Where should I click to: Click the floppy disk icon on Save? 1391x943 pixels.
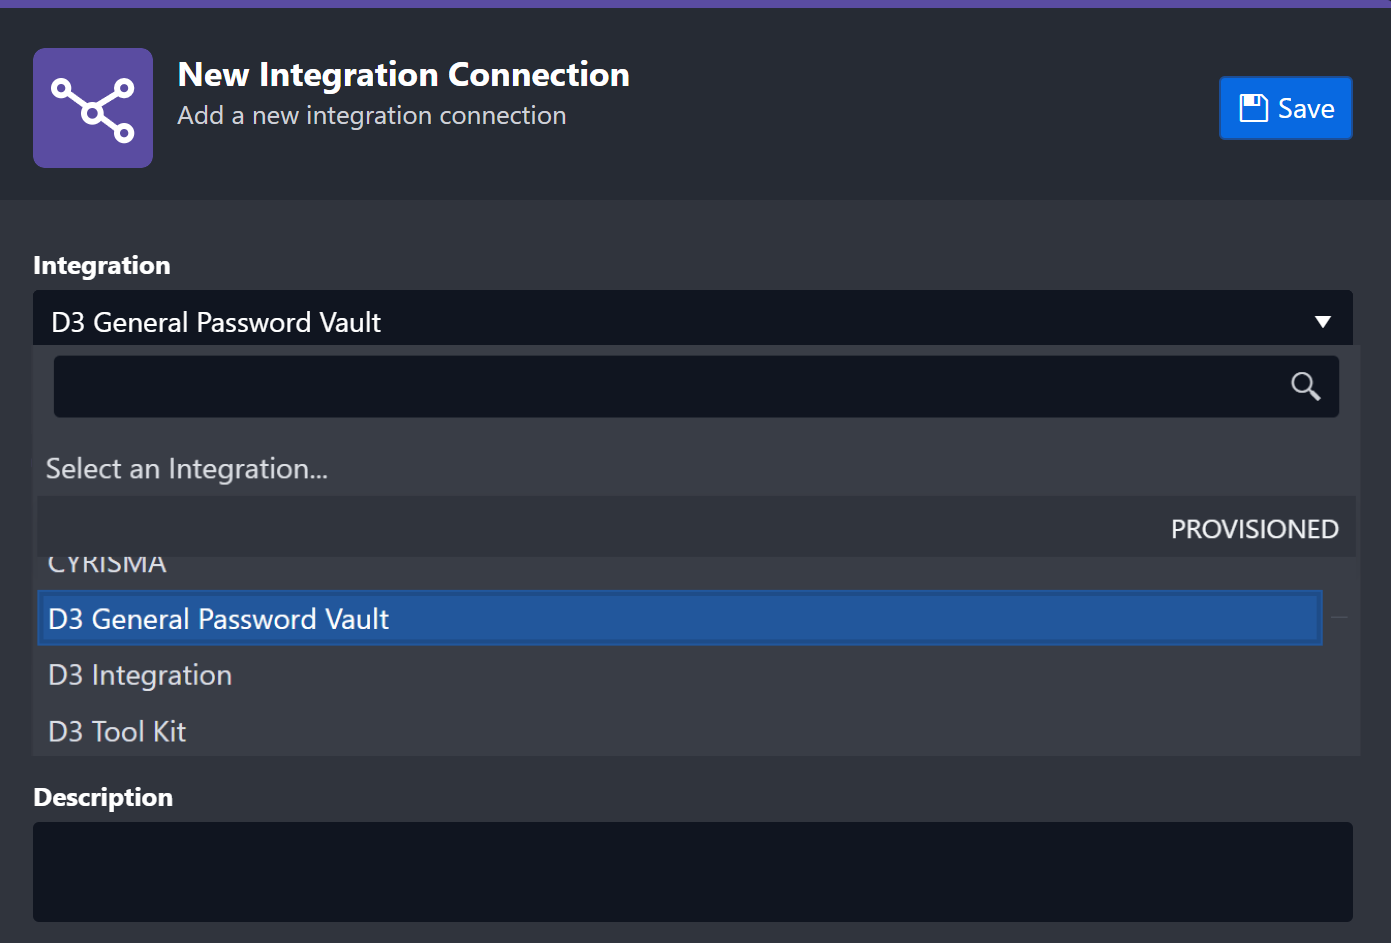pos(1253,108)
